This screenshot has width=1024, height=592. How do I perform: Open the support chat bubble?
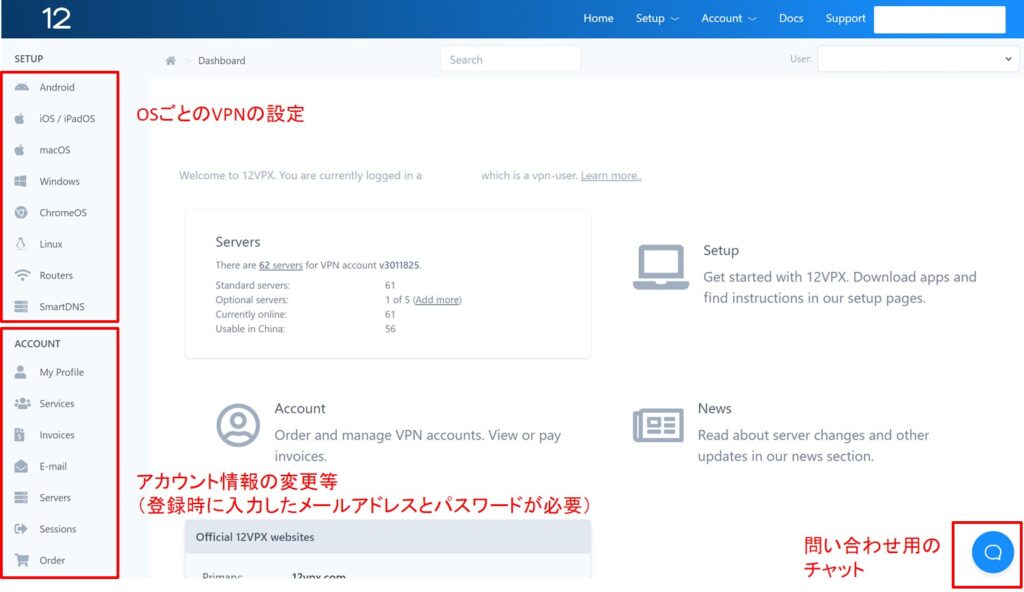(991, 551)
